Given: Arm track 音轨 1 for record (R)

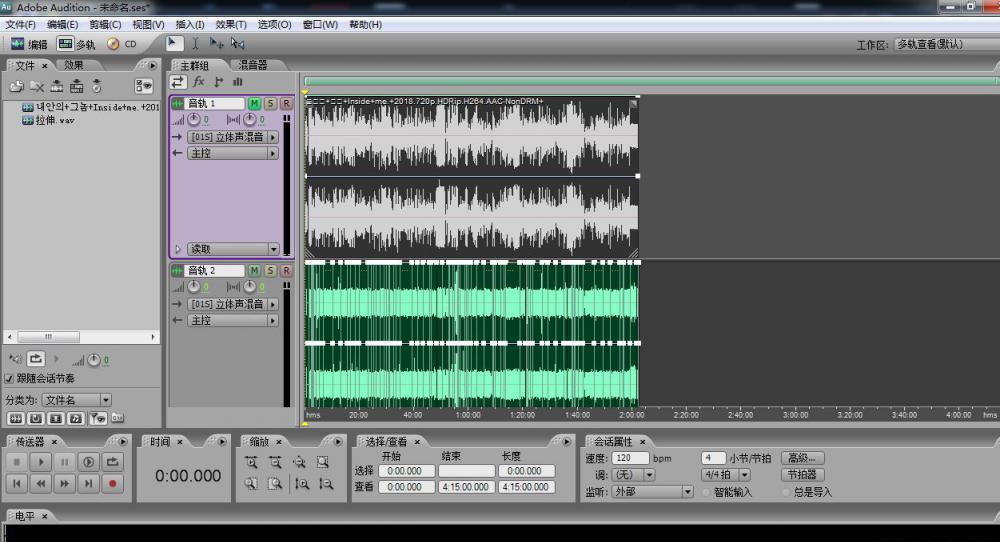Looking at the screenshot, I should coord(286,103).
